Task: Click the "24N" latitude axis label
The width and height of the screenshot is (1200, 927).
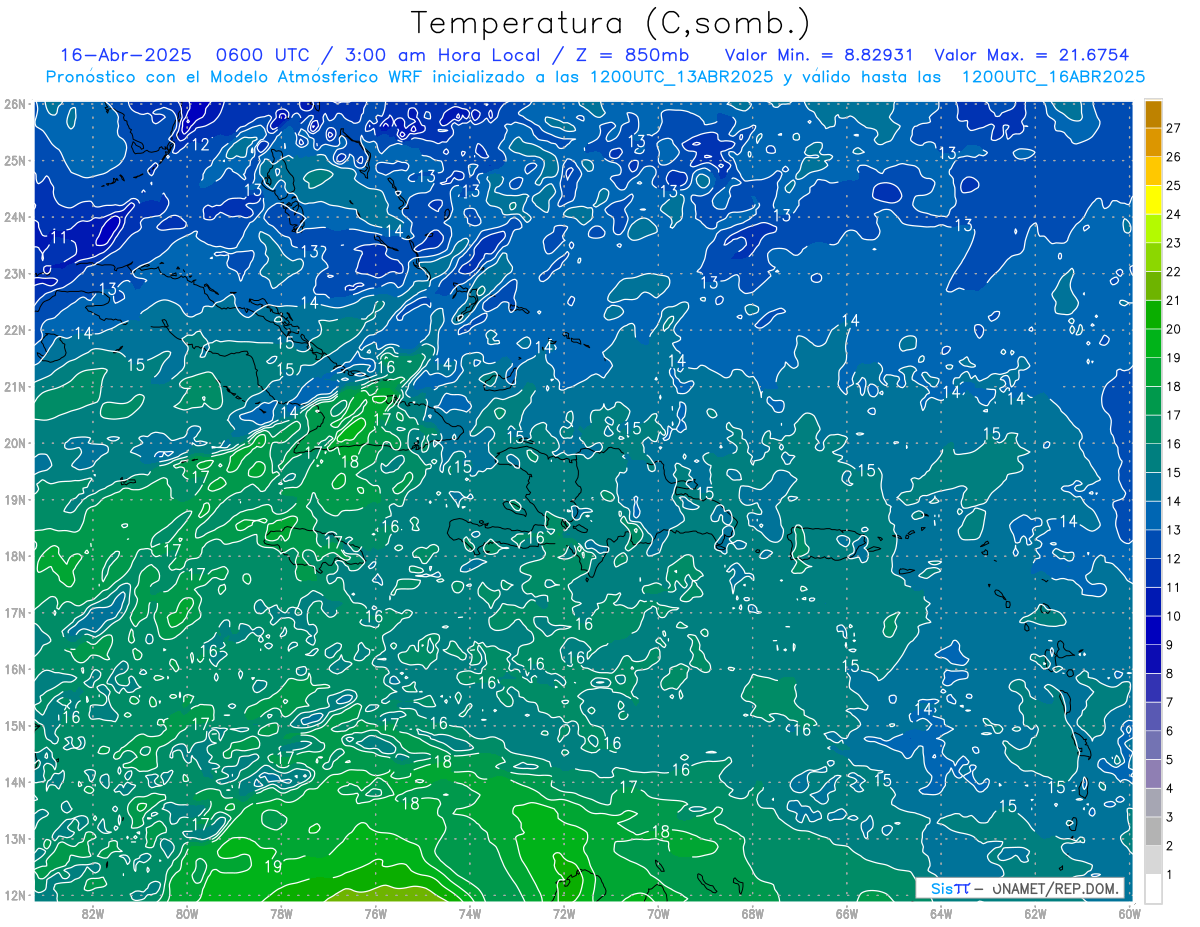Action: click(15, 217)
